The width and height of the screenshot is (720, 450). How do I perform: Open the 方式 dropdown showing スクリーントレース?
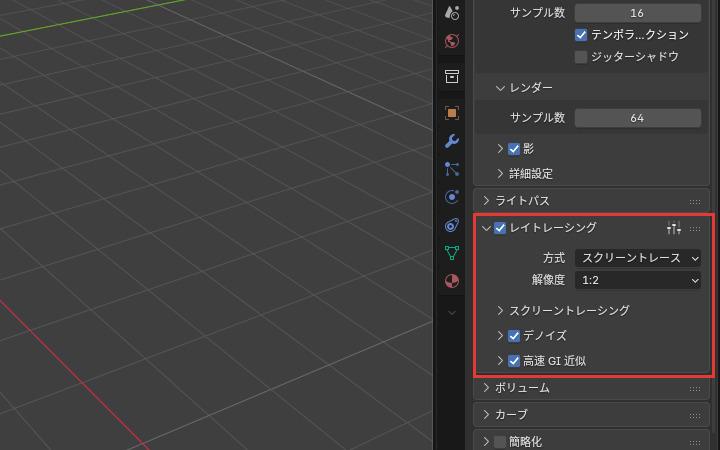(638, 258)
